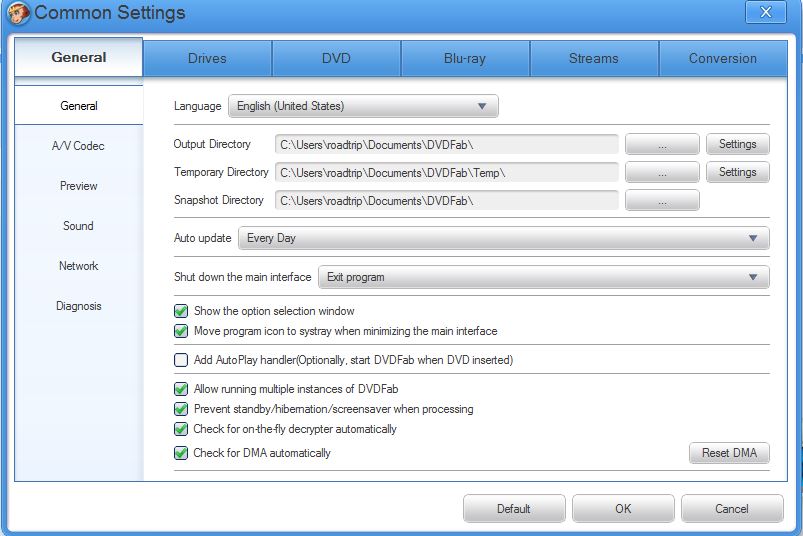Viewport: 803px width, 536px height.
Task: Close the Common Settings dialog
Action: pyautogui.click(x=766, y=12)
